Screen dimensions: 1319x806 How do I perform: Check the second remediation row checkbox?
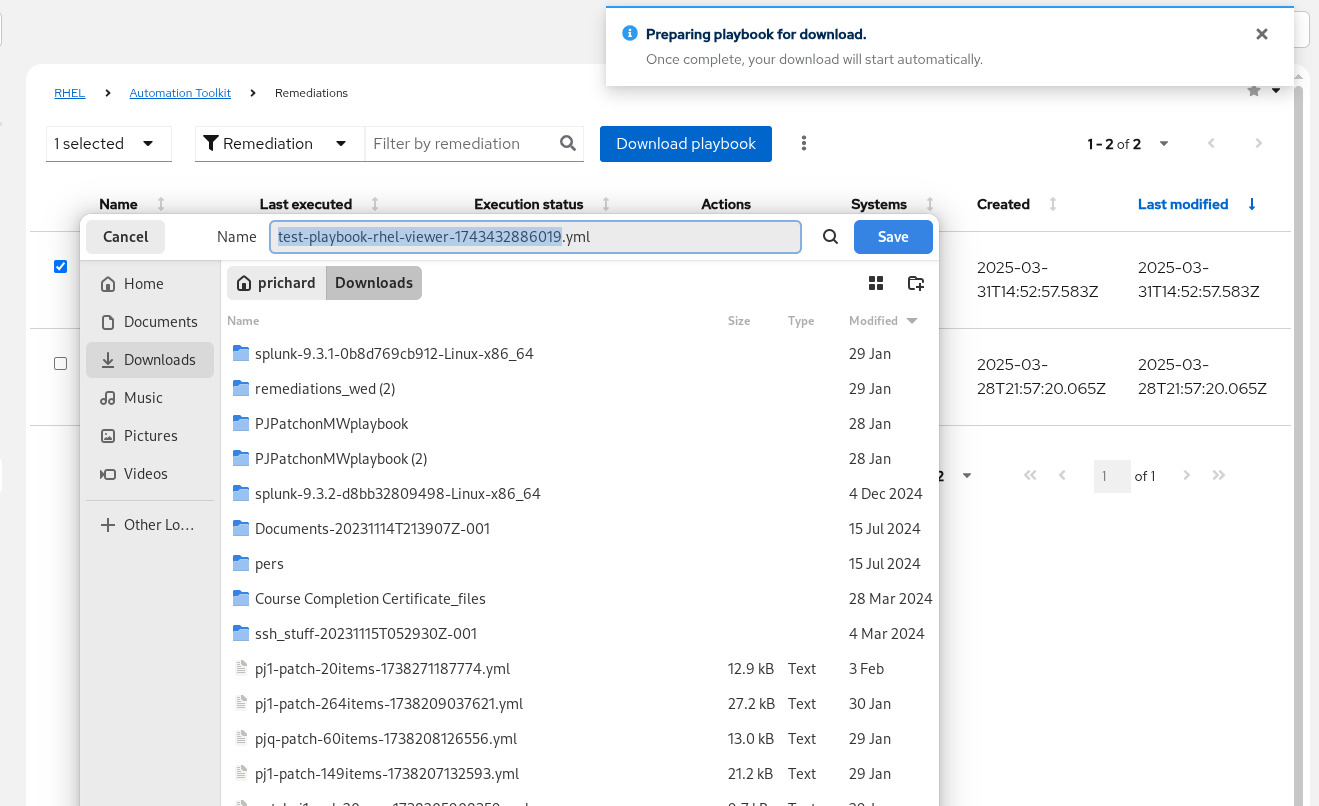pyautogui.click(x=60, y=363)
